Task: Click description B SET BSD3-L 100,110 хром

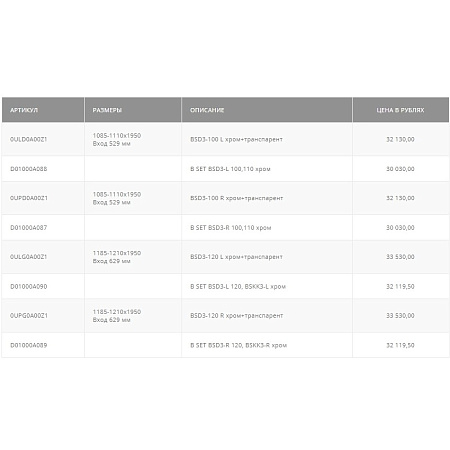Action: click(x=230, y=169)
